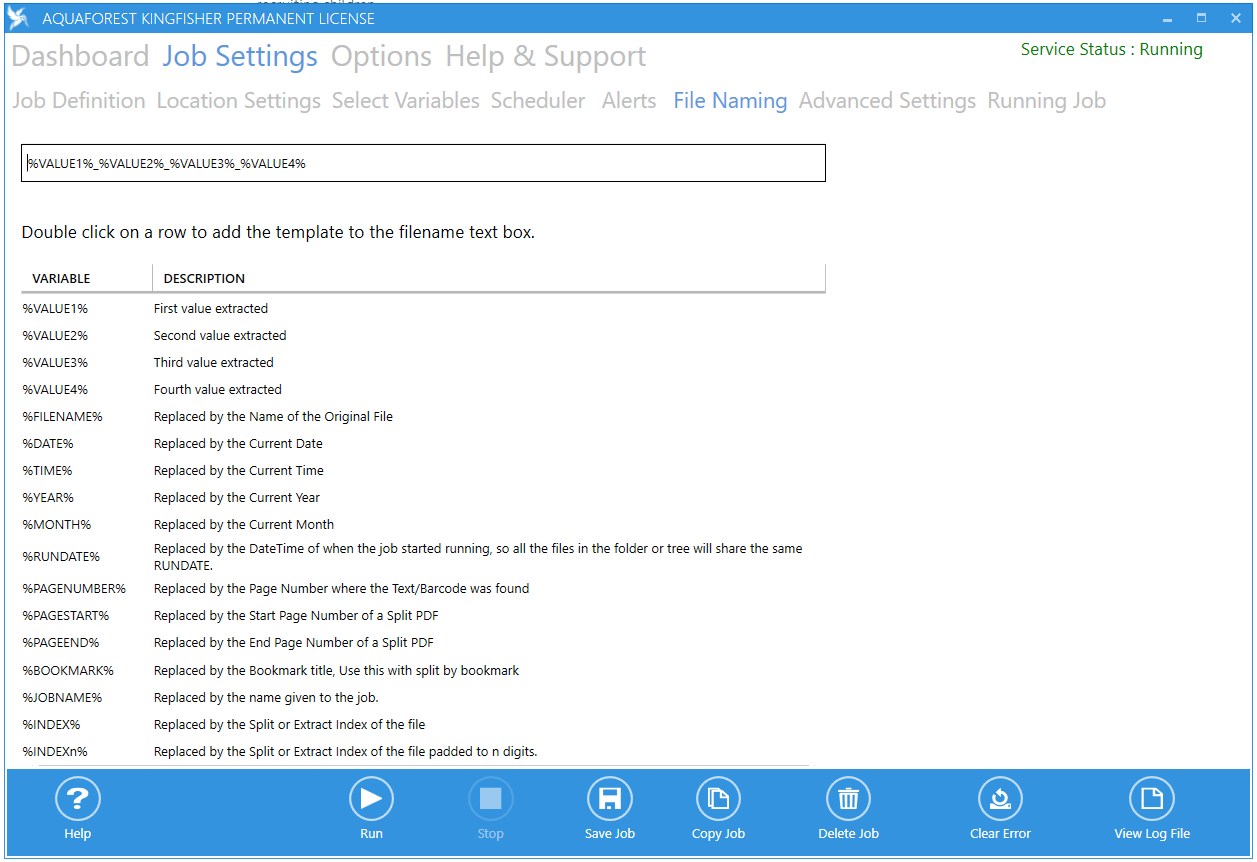Reset errors with the Clear Error icon
This screenshot has height=862, width=1257.
pos(1000,799)
